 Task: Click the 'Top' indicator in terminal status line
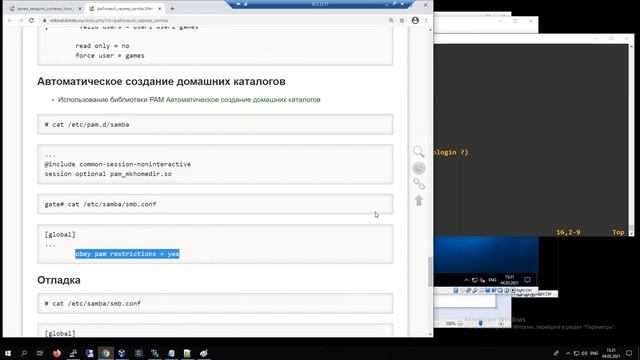pos(618,232)
